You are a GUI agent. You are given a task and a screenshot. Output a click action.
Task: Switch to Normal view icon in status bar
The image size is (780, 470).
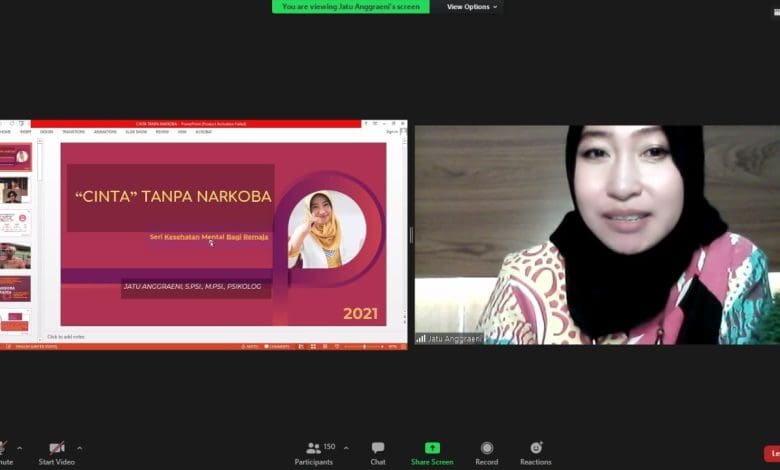pos(301,346)
